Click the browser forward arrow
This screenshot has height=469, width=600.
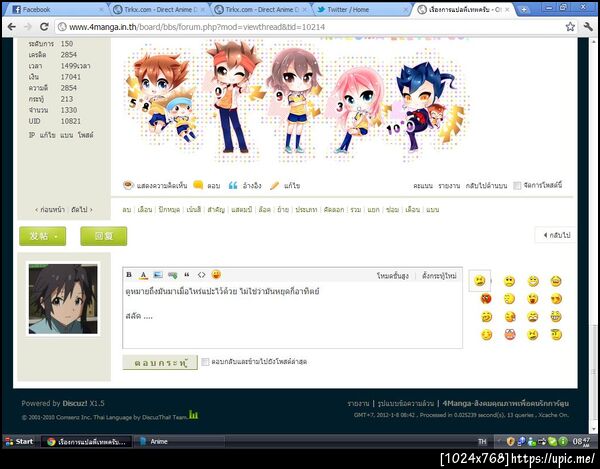(28, 26)
